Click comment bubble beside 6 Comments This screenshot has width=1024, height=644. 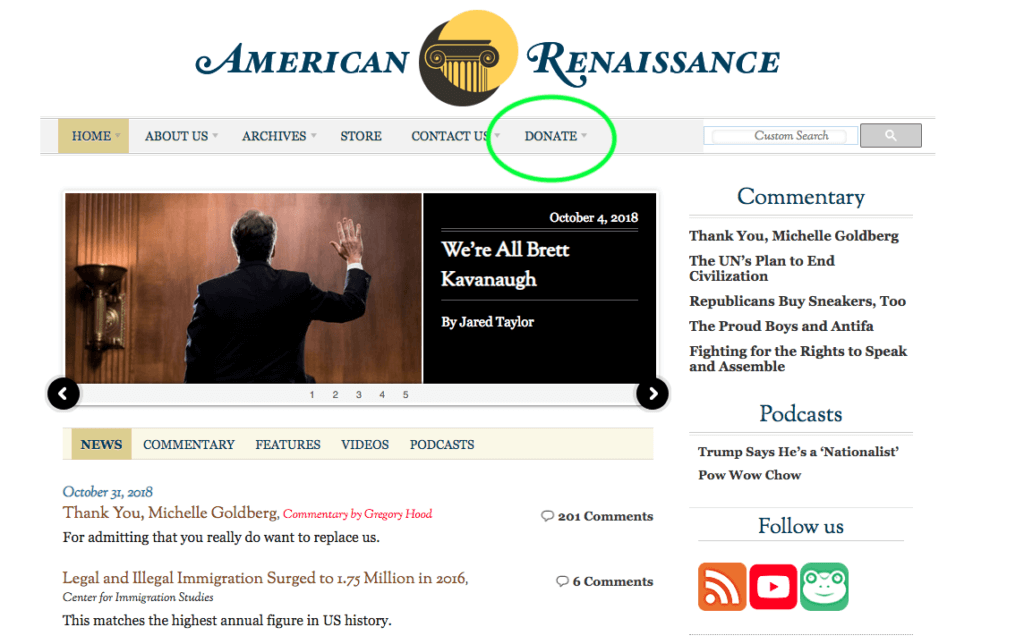(562, 581)
